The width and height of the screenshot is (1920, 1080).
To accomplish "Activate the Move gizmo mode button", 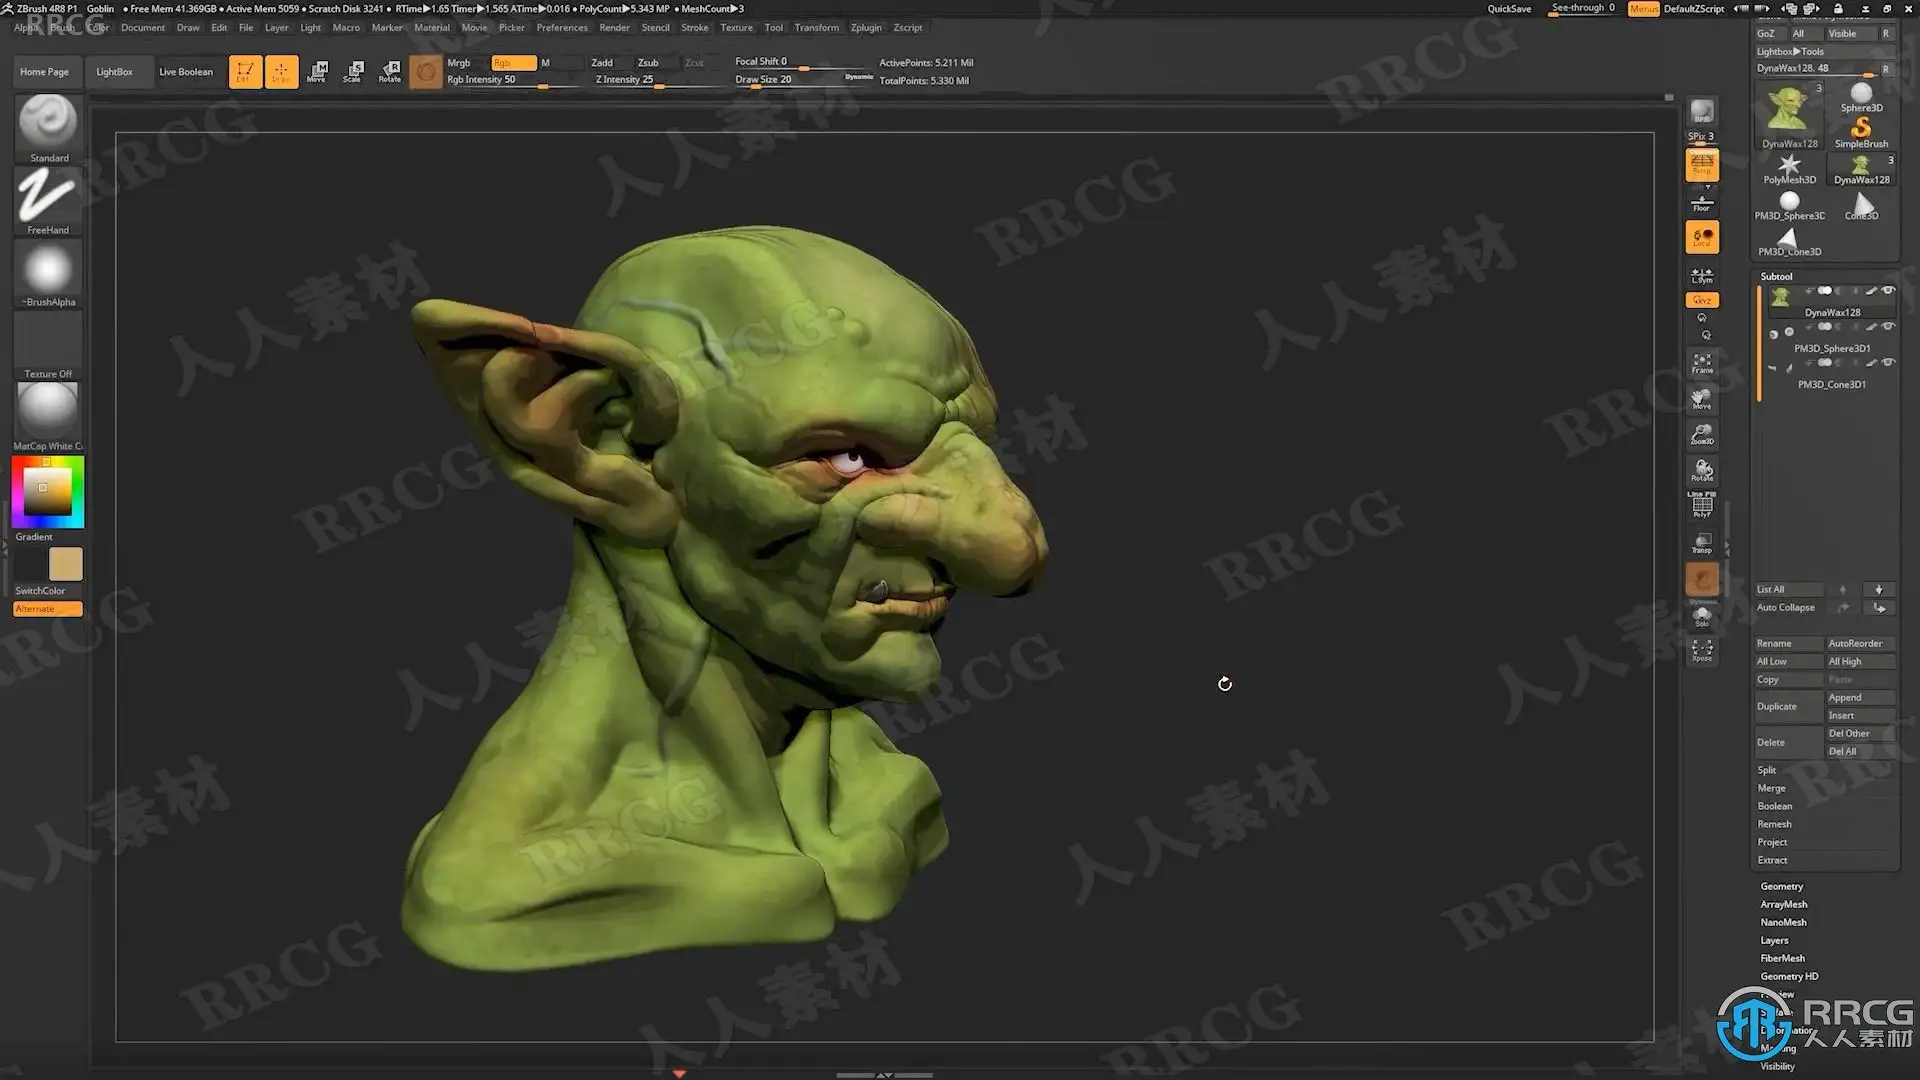I will pos(317,71).
